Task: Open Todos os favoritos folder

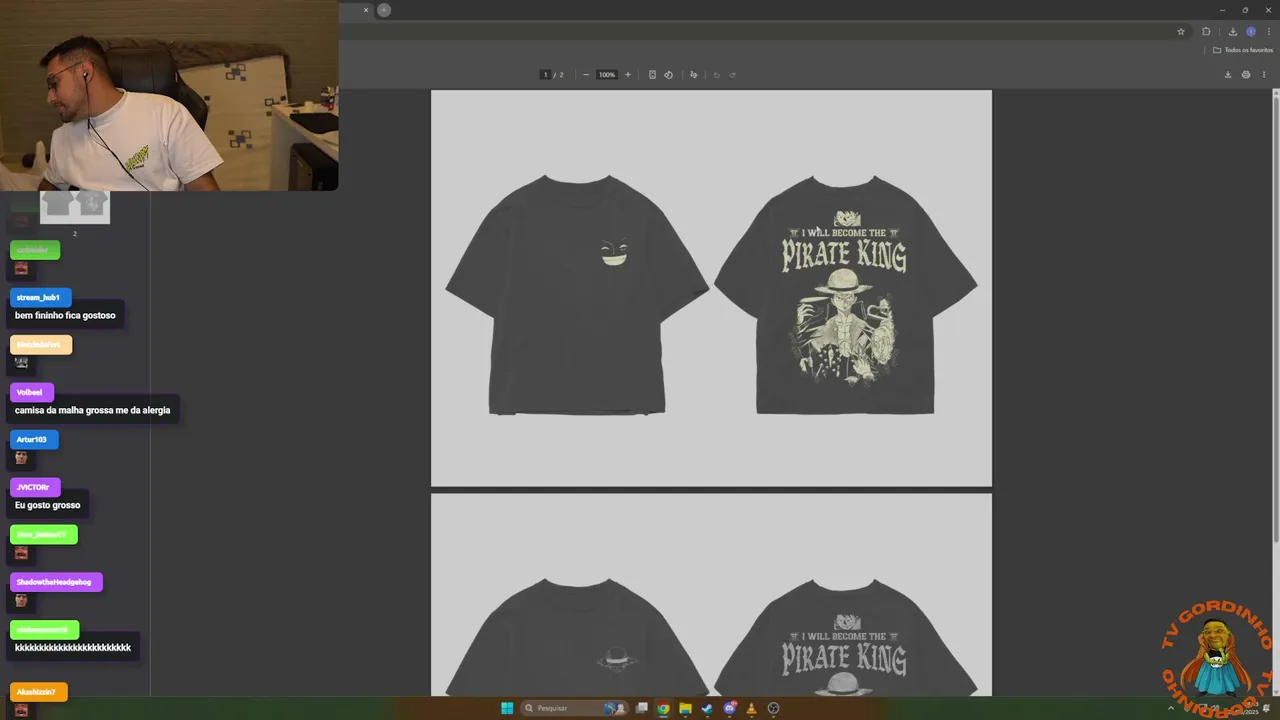Action: (x=1243, y=50)
